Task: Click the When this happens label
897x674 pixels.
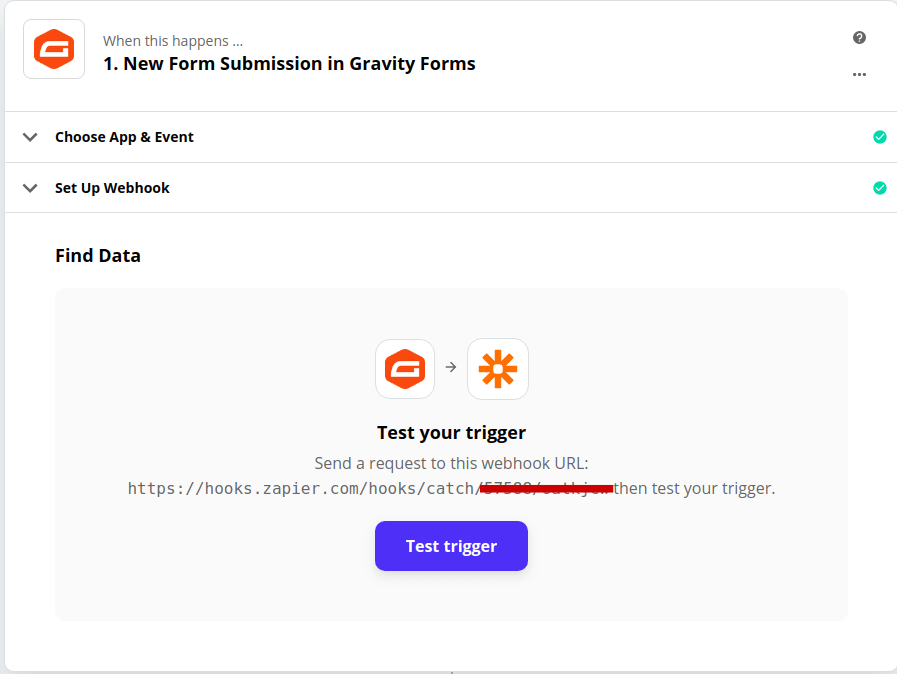Action: tap(173, 41)
